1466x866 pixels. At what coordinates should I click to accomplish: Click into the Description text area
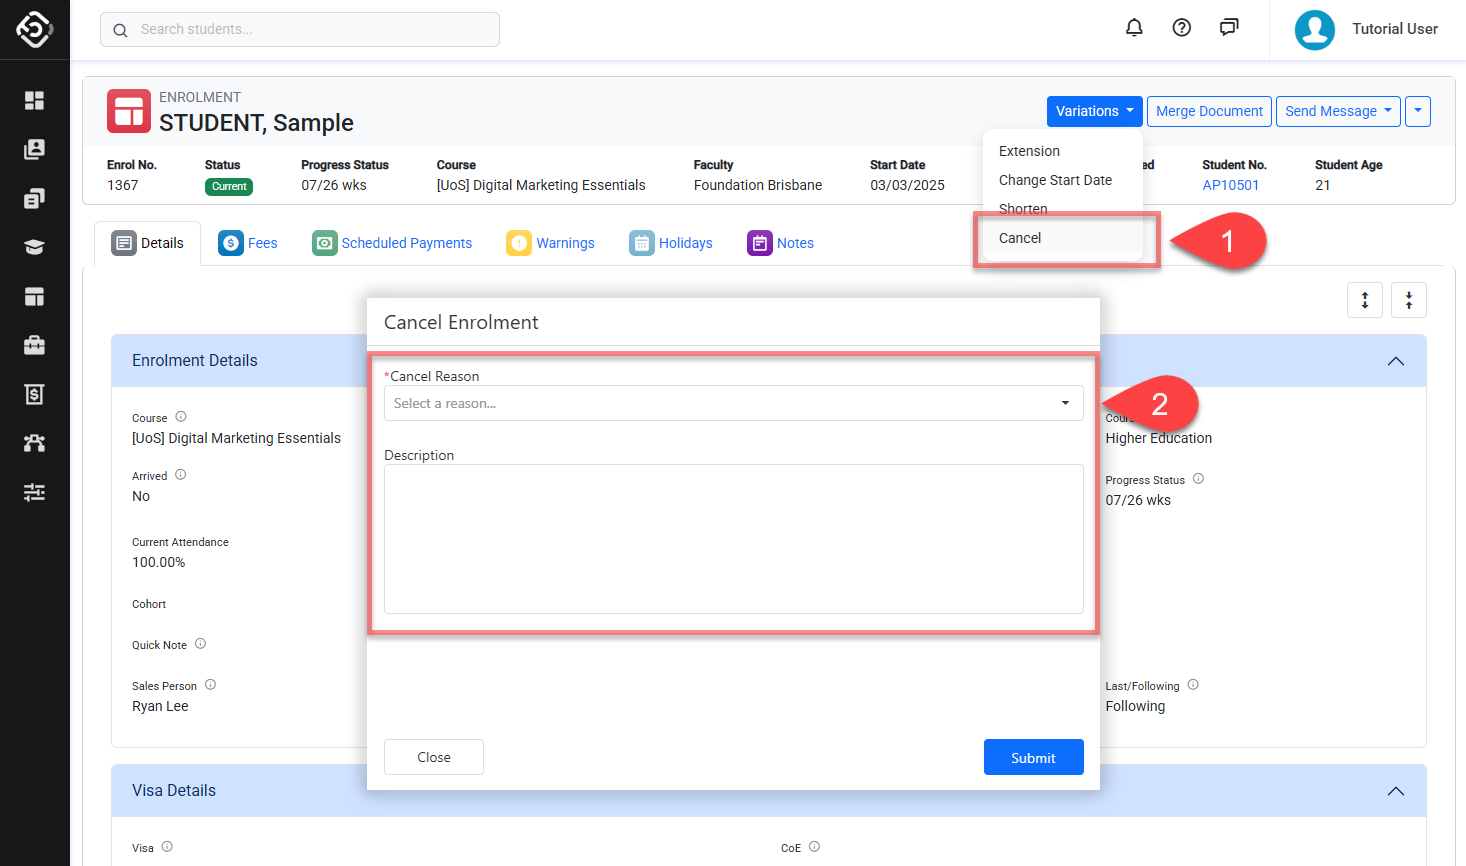[733, 538]
